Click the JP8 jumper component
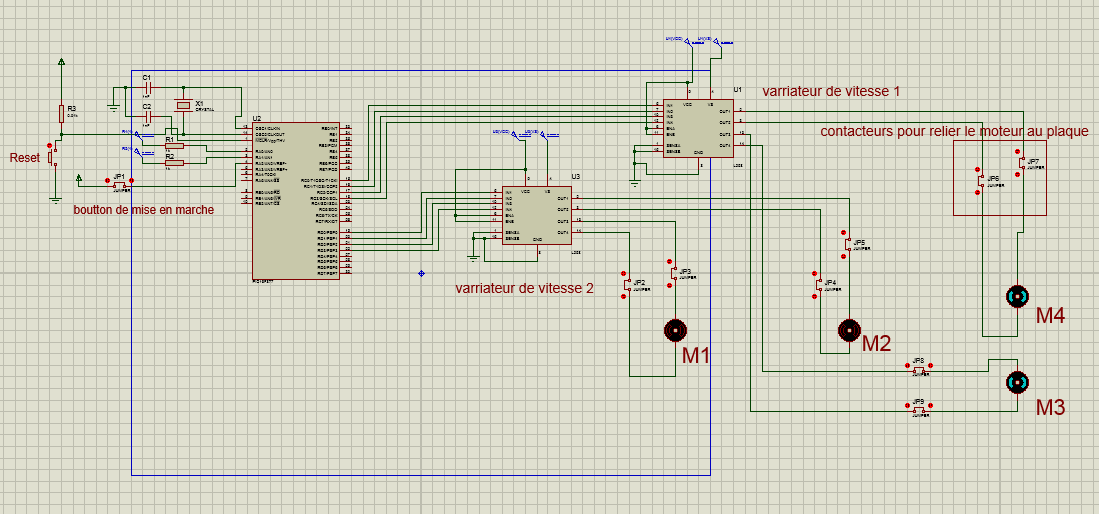The image size is (1099, 514). click(918, 368)
